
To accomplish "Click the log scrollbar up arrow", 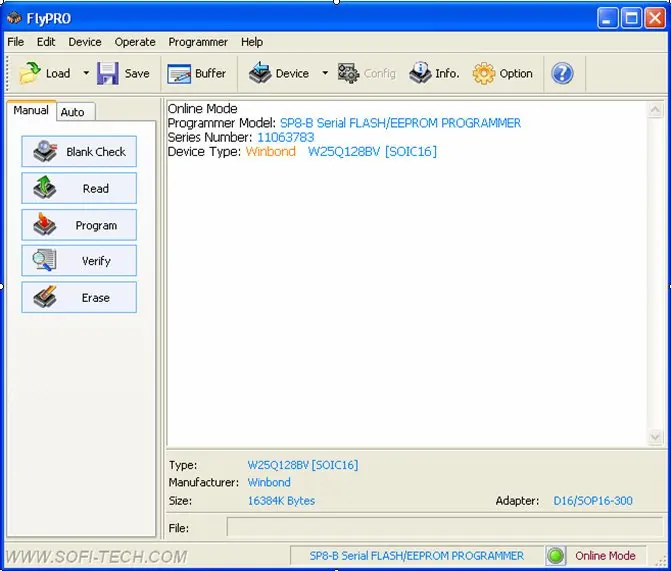I will click(x=655, y=110).
